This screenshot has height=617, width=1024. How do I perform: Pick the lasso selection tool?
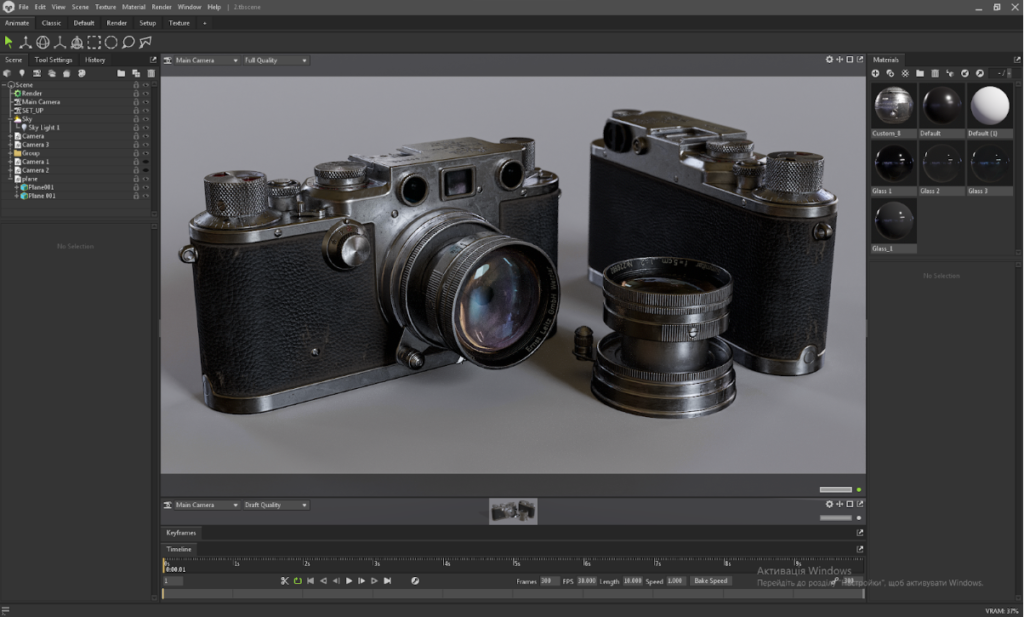128,42
